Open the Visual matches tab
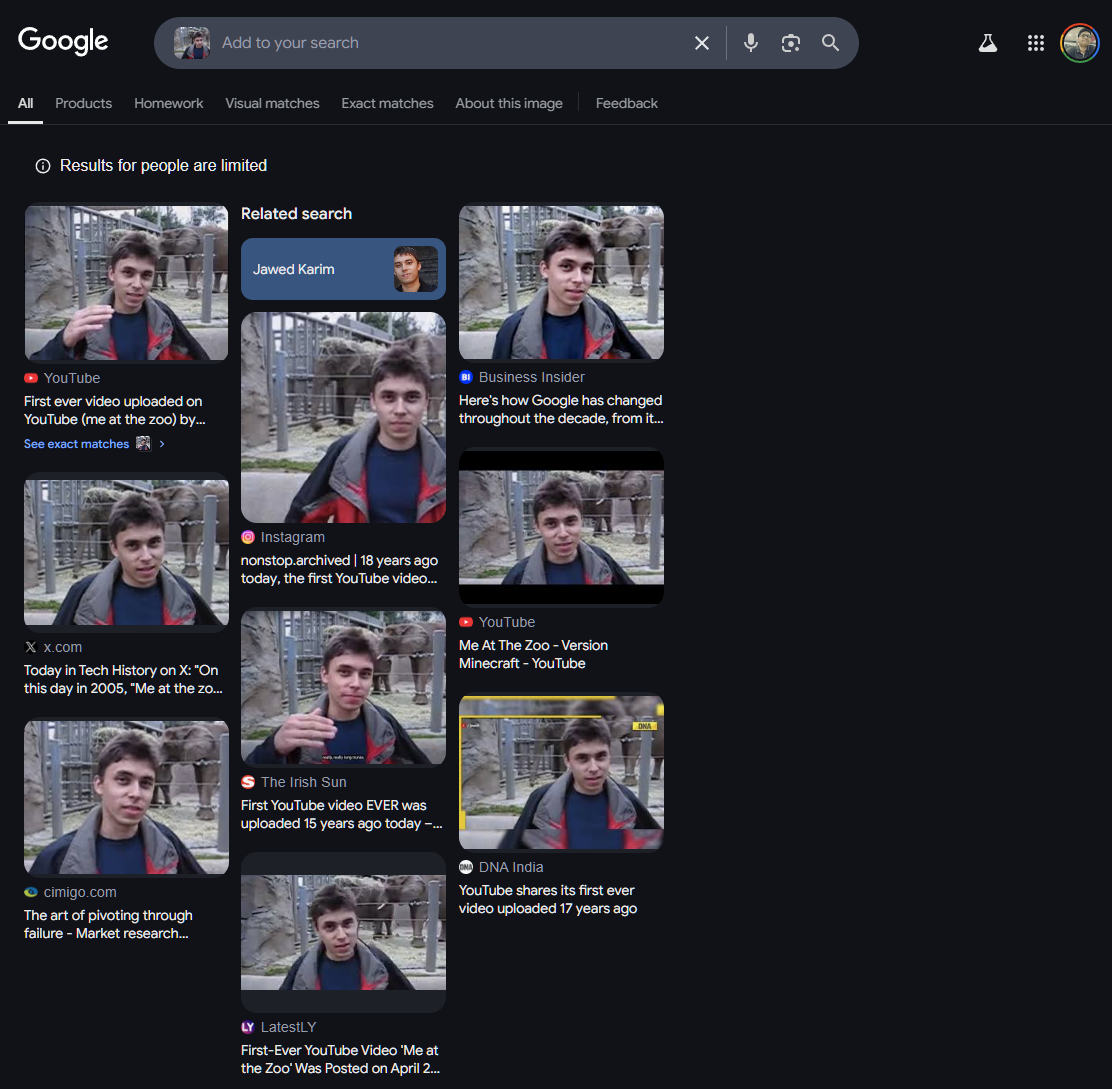The image size is (1112, 1089). click(272, 104)
